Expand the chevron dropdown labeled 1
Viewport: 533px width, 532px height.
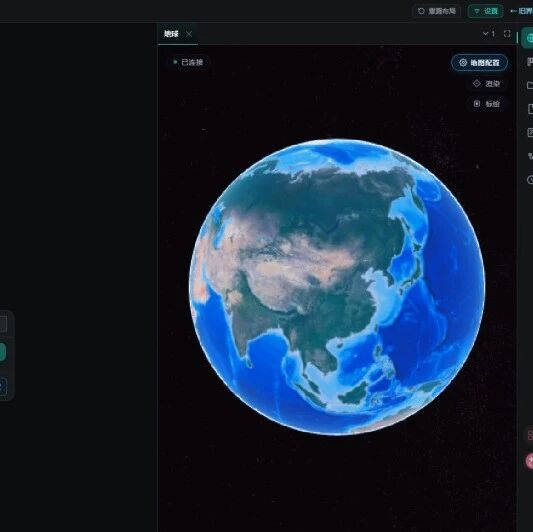coord(488,34)
